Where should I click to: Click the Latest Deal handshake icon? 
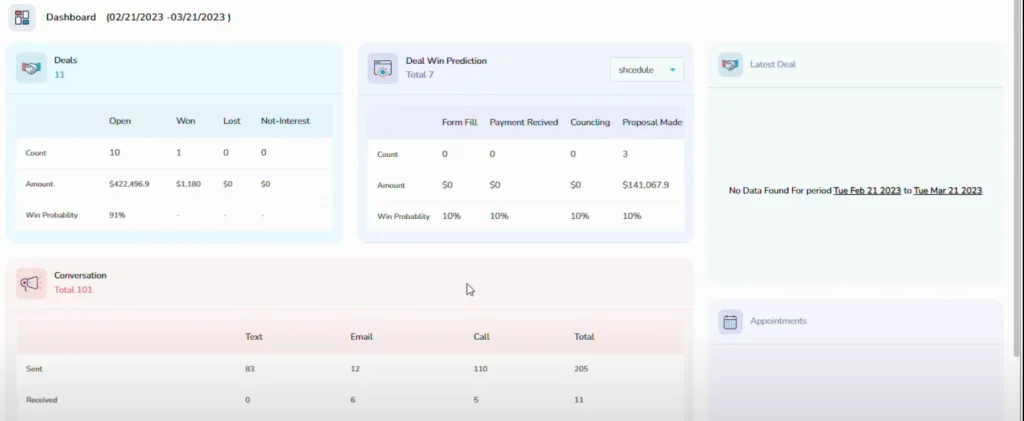730,65
